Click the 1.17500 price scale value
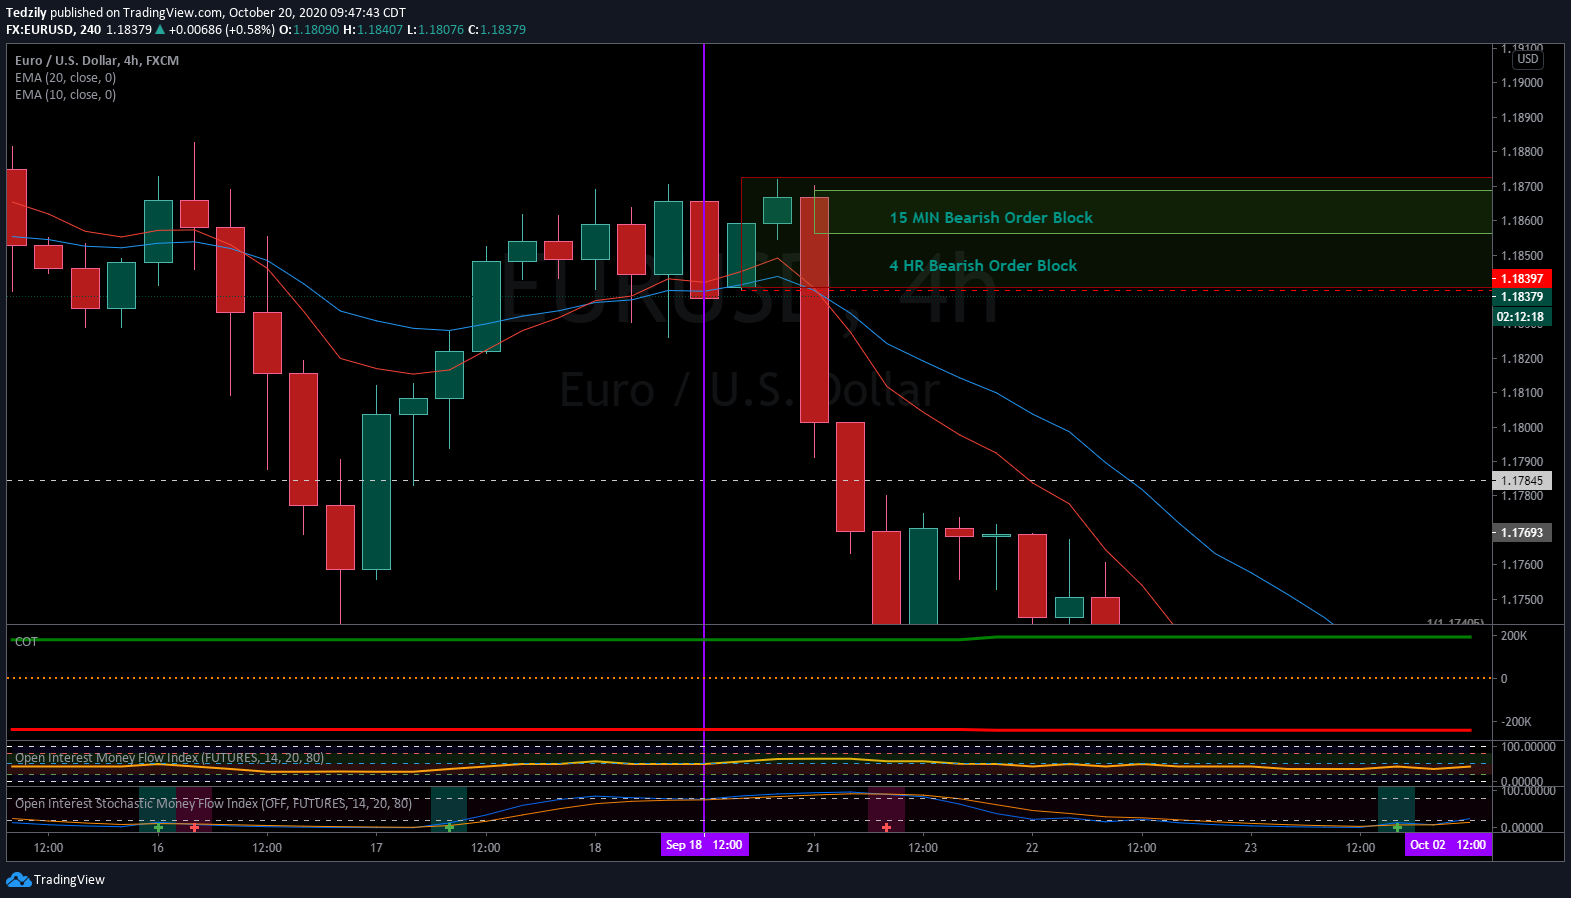Viewport: 1571px width, 898px height. point(1522,600)
